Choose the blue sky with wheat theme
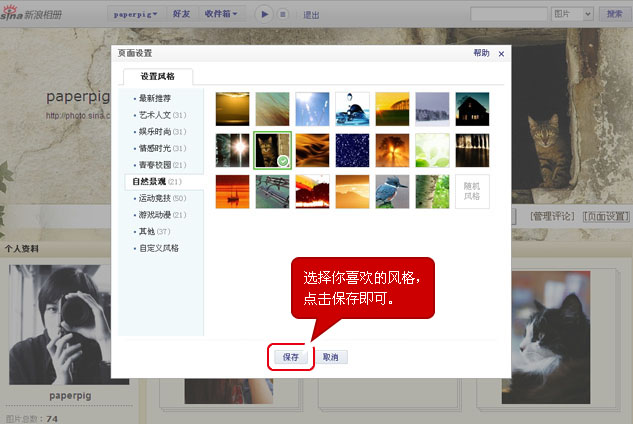The width and height of the screenshot is (633, 424). pyautogui.click(x=312, y=109)
